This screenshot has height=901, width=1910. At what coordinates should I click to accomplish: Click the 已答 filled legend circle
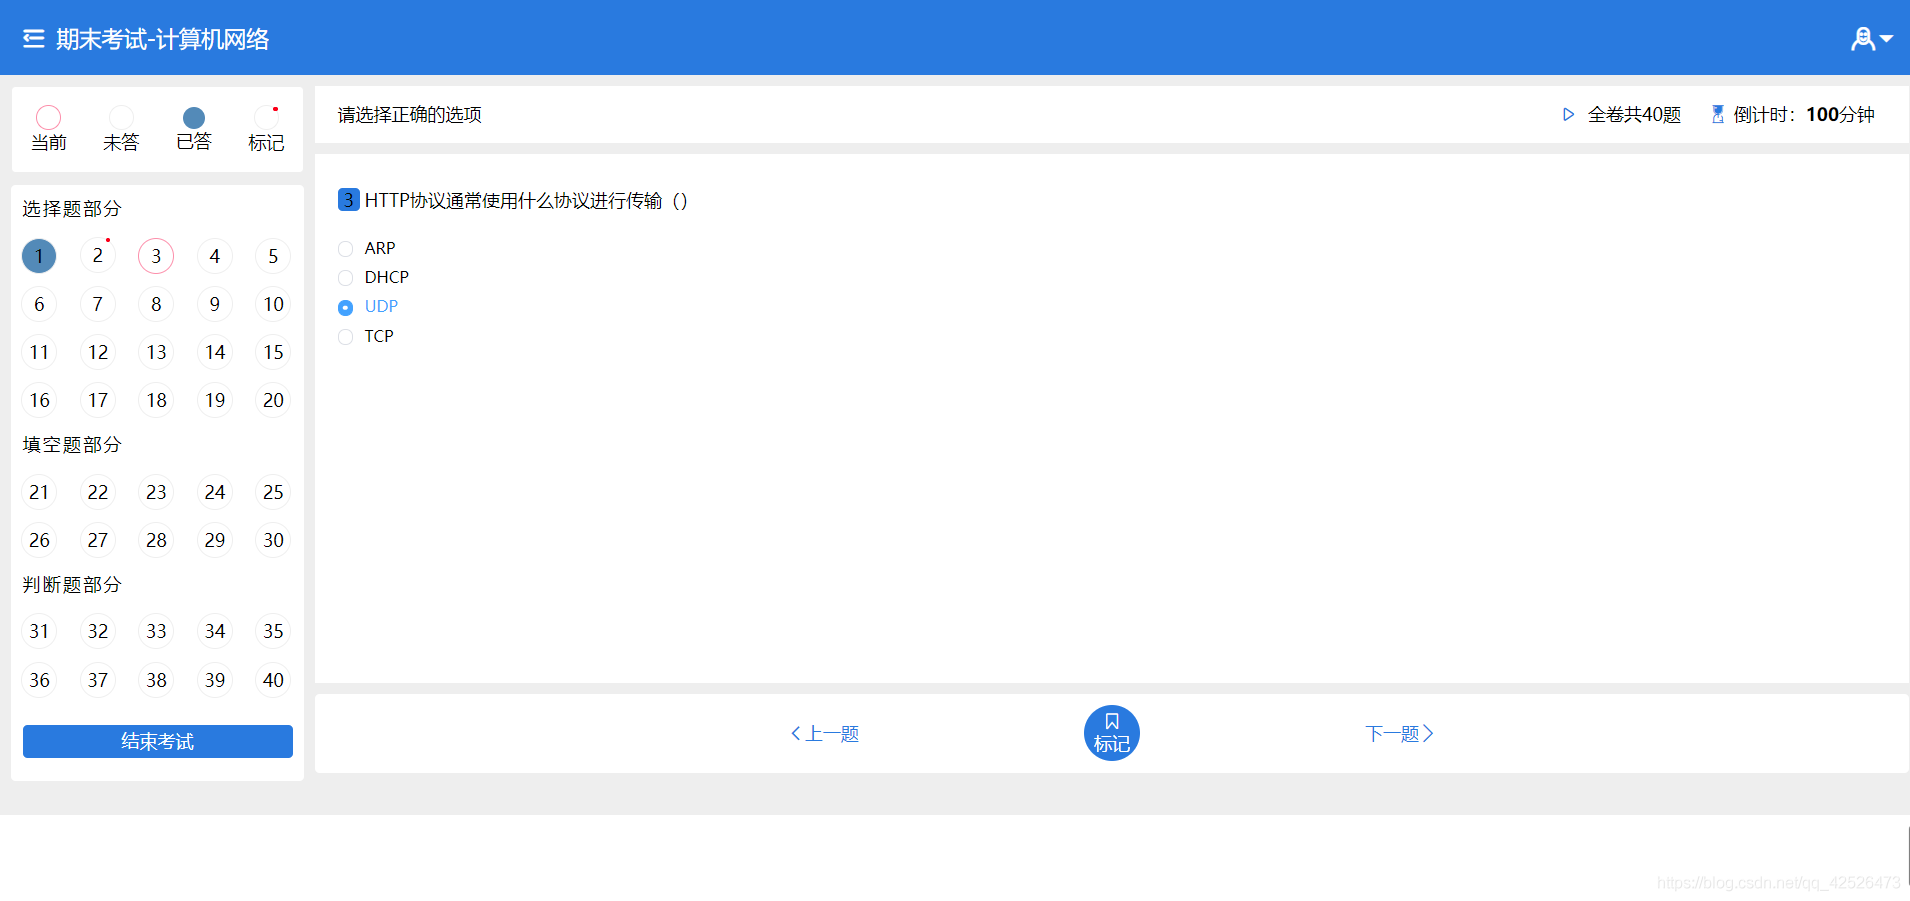coord(194,118)
